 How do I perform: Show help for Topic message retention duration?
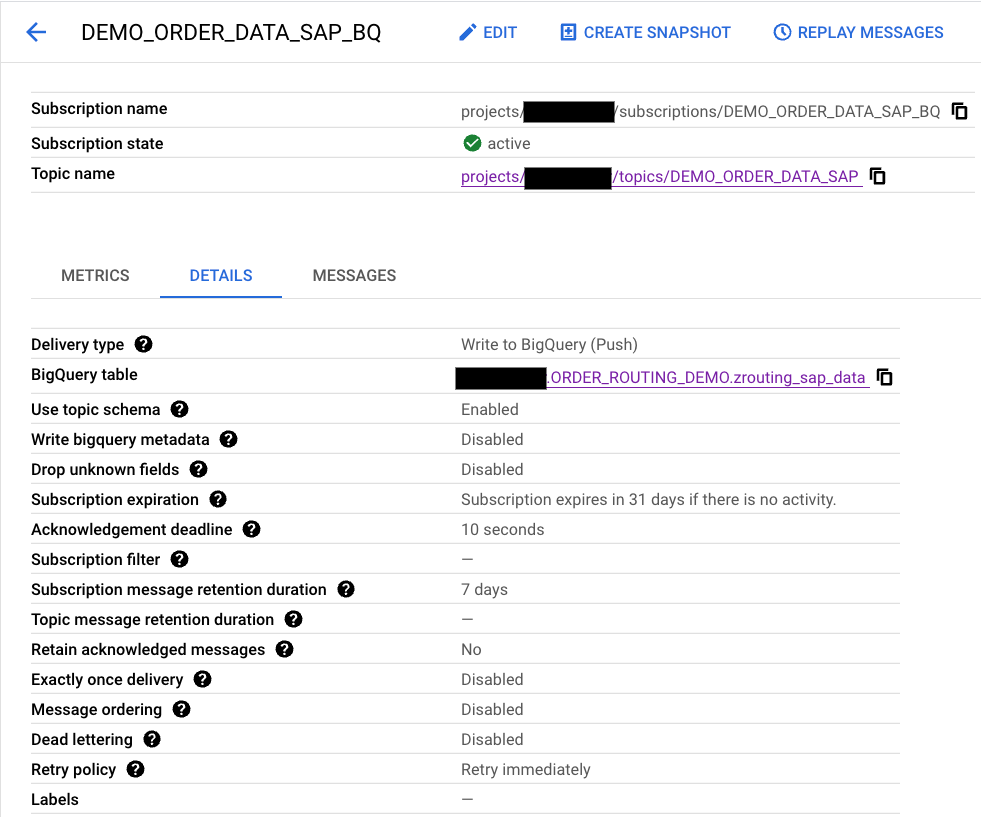click(x=293, y=619)
